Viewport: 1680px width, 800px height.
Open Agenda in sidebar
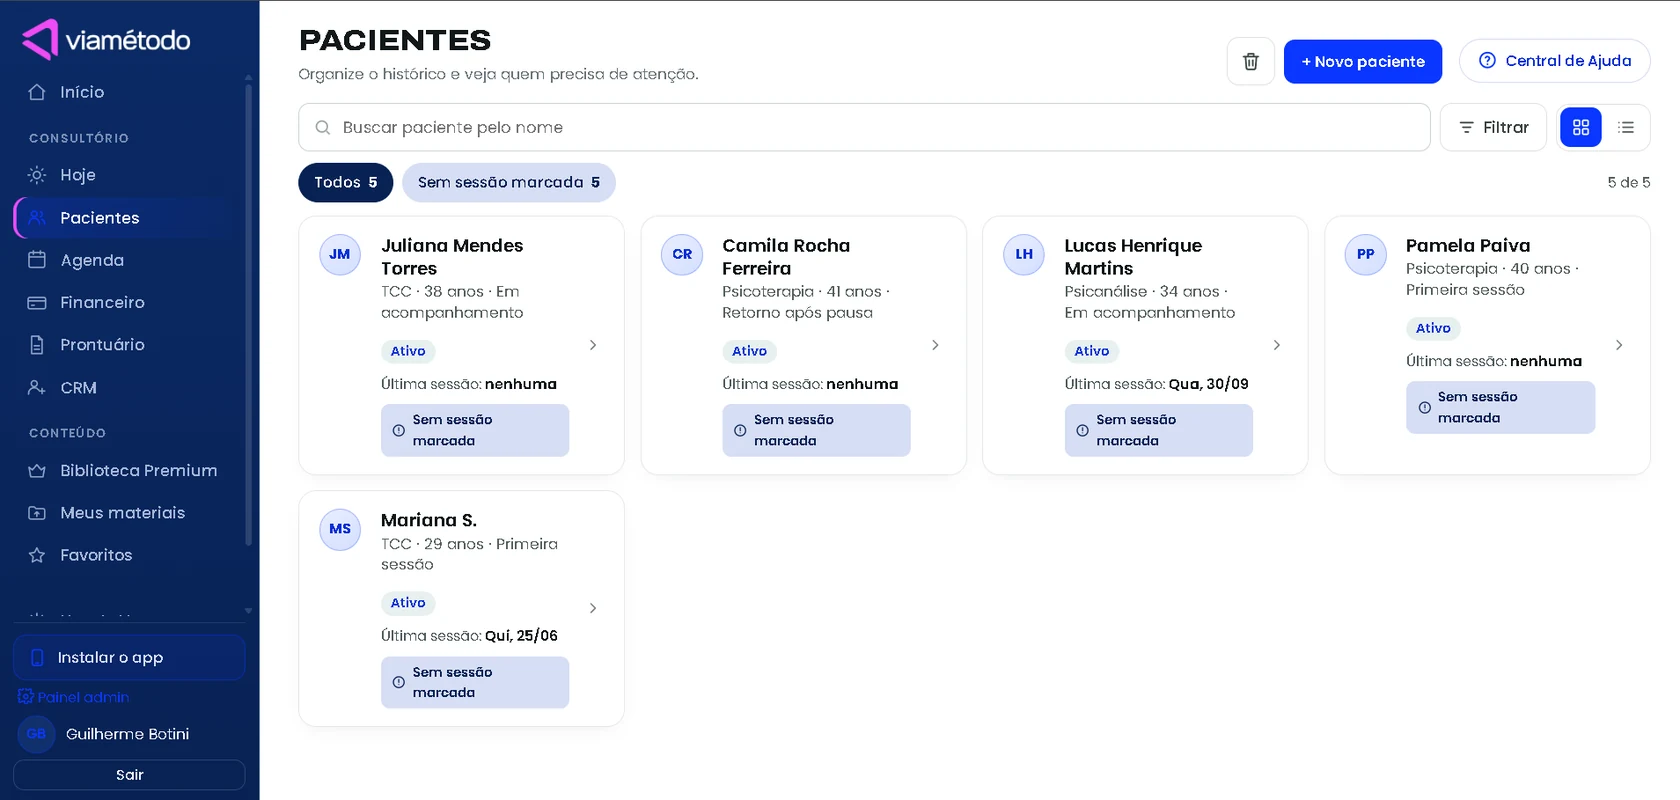point(124,260)
